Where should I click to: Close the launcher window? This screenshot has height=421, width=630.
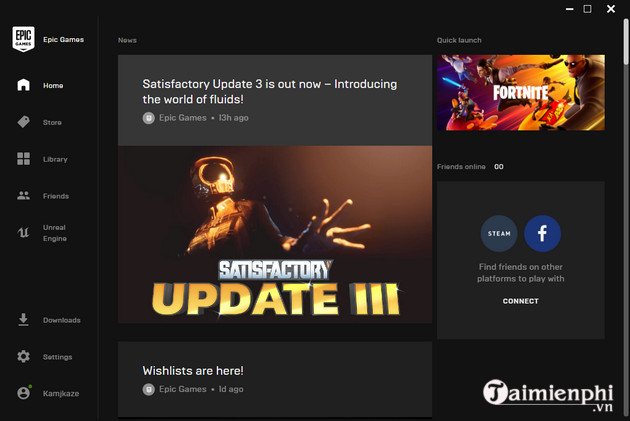pos(611,9)
